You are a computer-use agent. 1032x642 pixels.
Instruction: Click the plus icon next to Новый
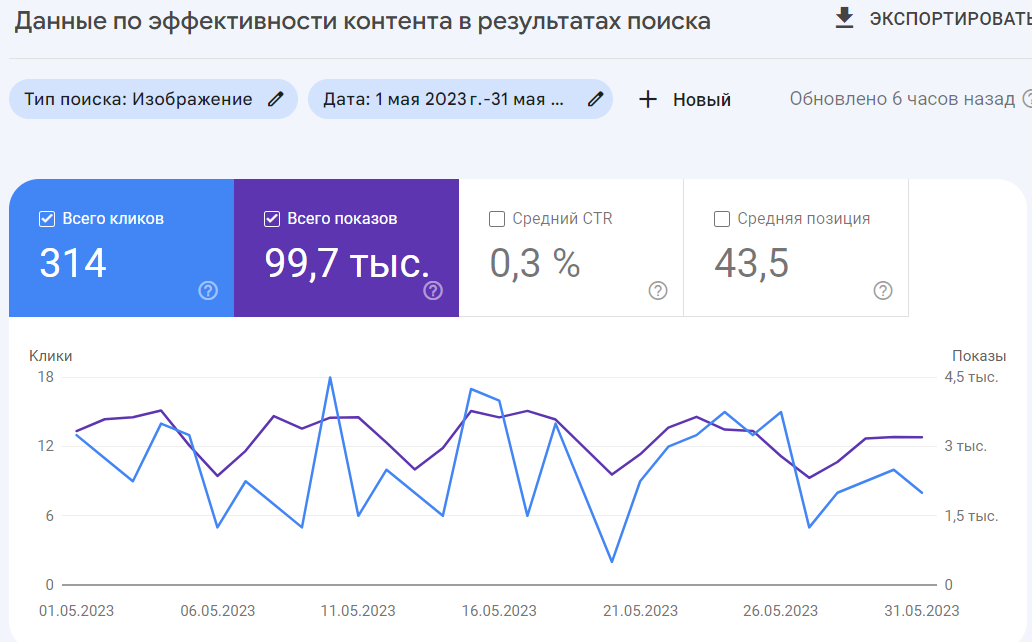649,99
